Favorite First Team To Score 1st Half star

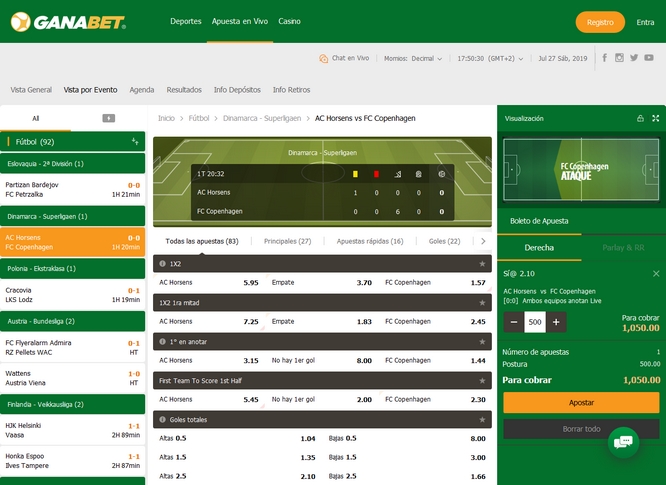(482, 381)
